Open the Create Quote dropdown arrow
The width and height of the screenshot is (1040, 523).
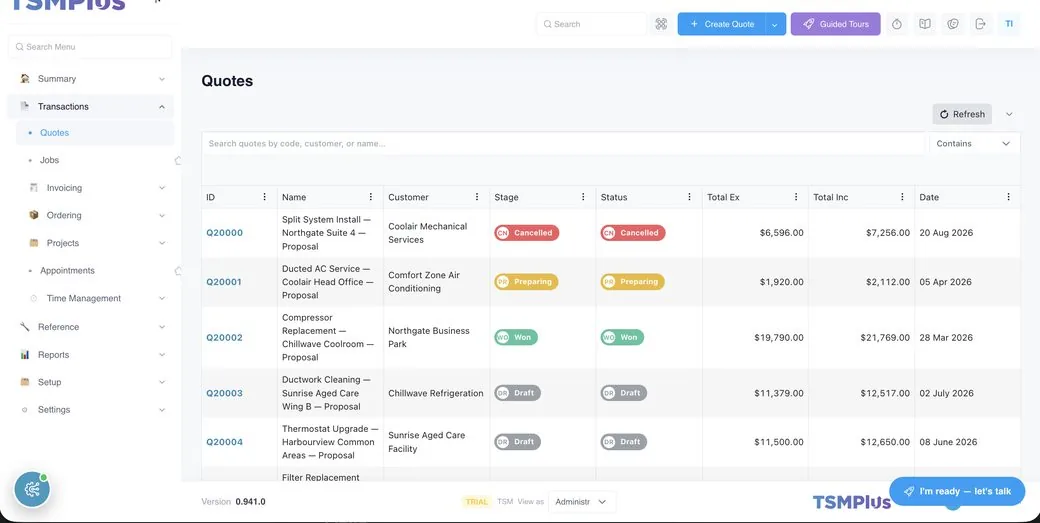(775, 24)
